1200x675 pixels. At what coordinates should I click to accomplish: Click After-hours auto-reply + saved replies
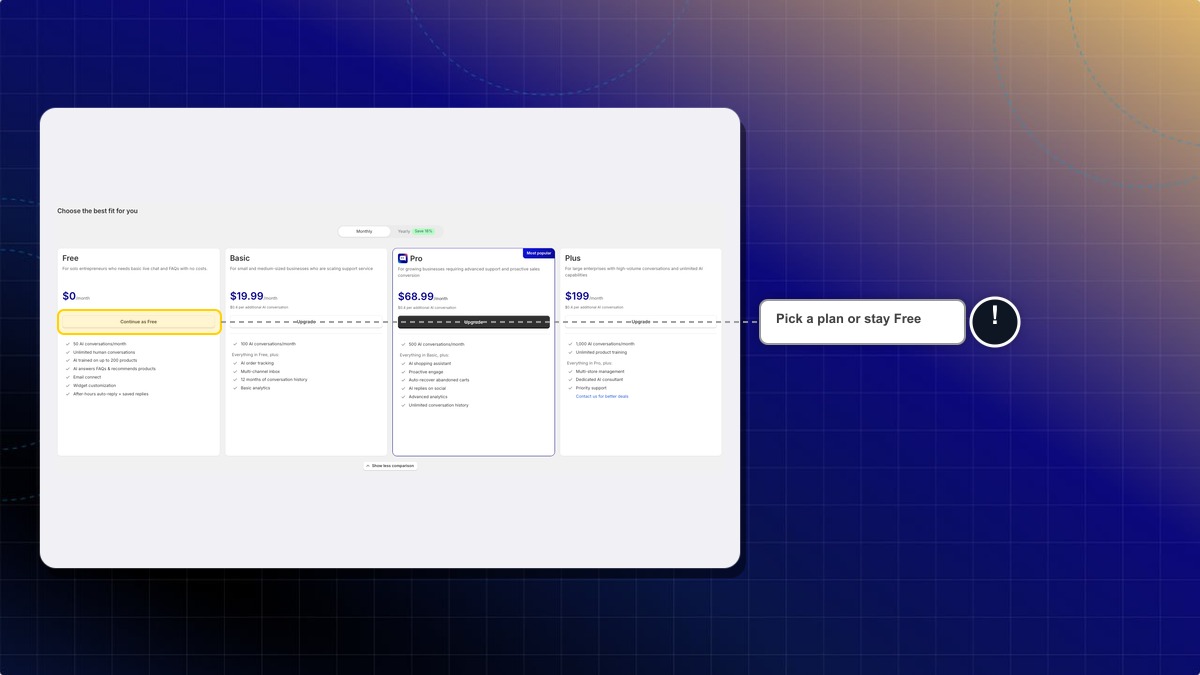tap(109, 394)
